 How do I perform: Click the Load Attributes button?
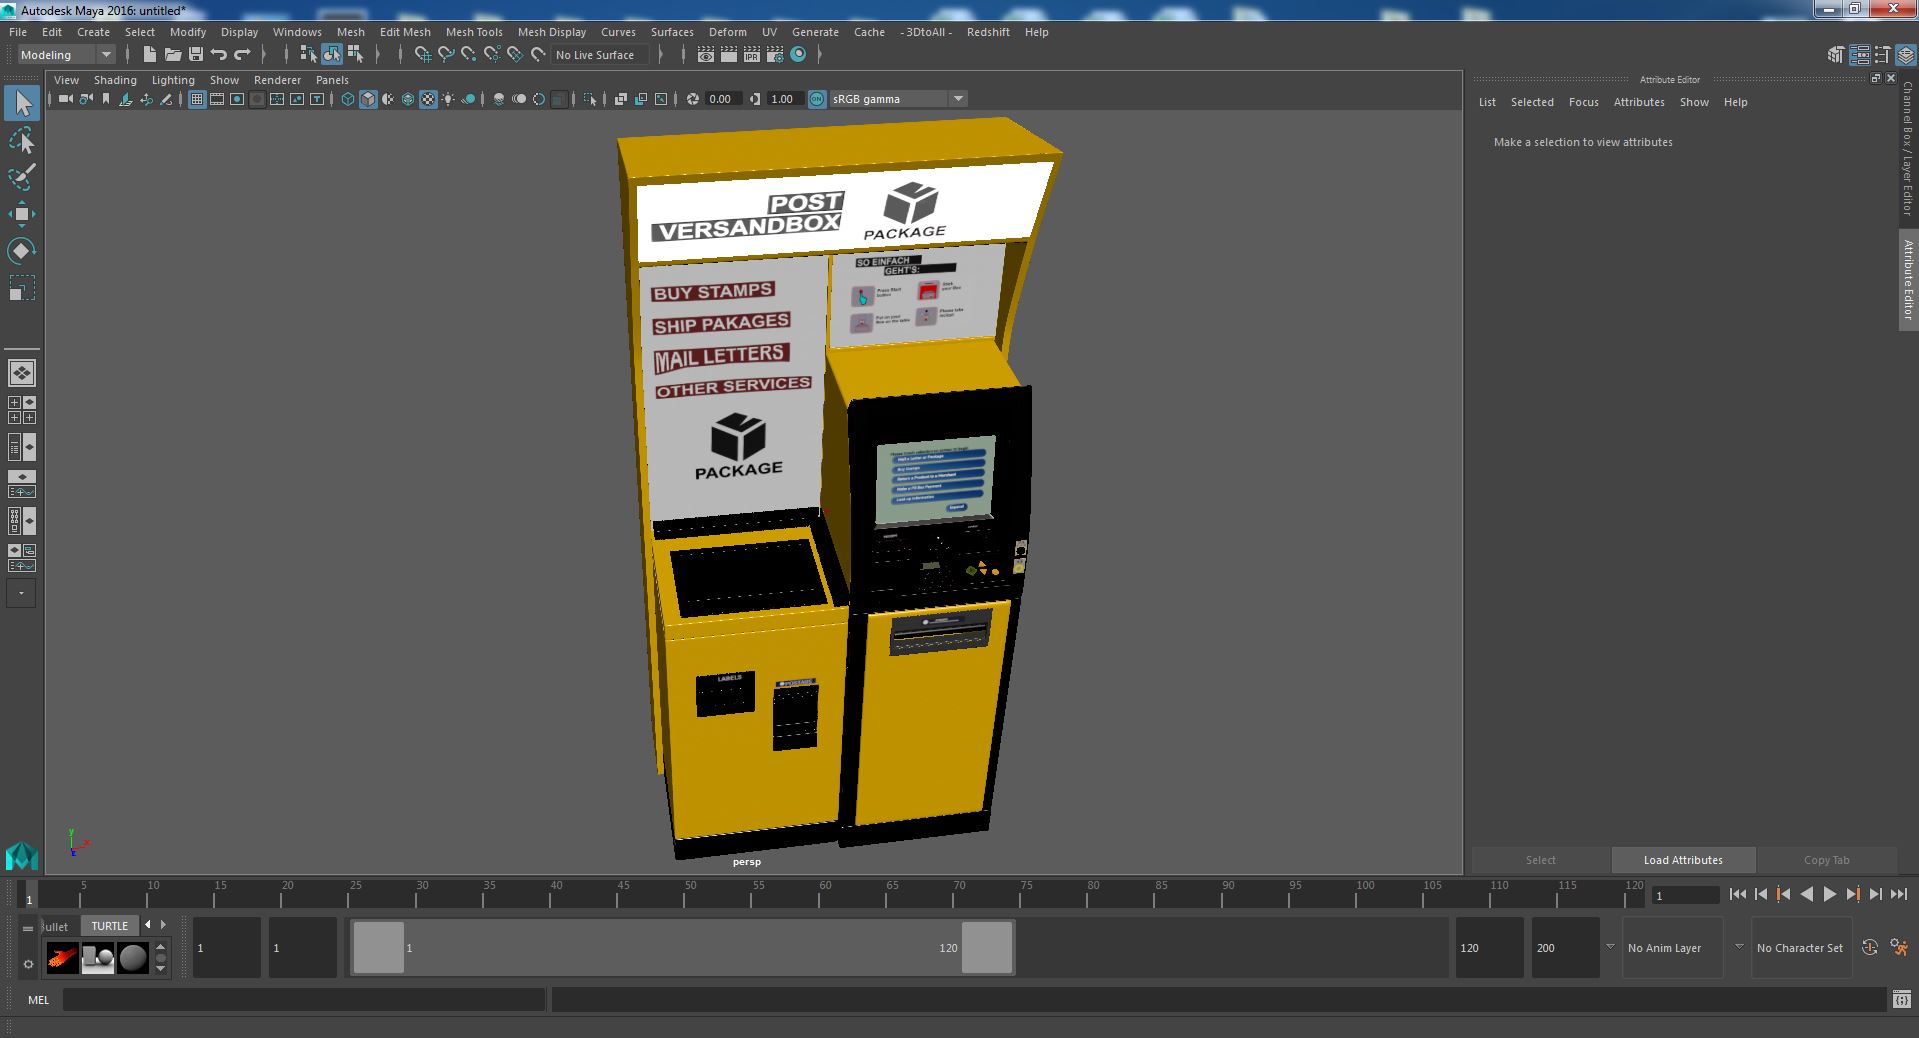[x=1683, y=860]
